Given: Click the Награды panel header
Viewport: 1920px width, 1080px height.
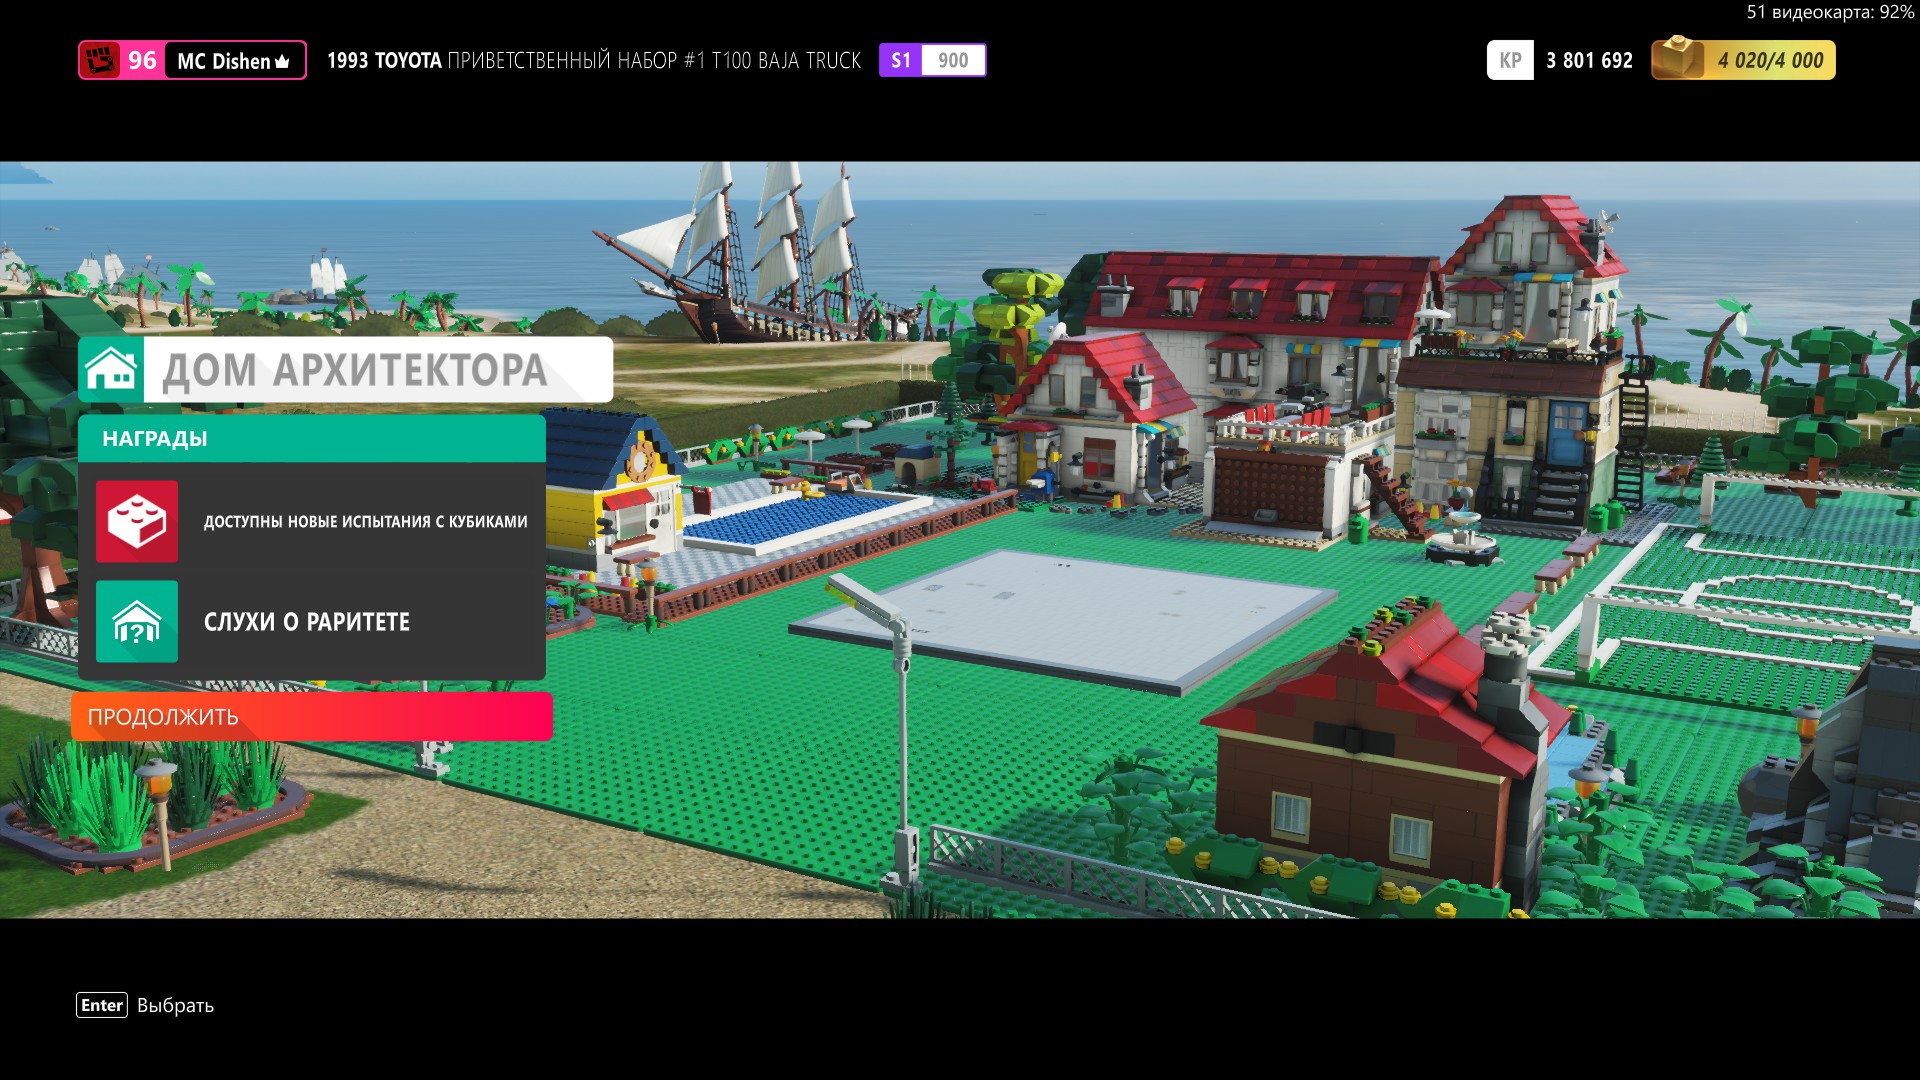Looking at the screenshot, I should (311, 439).
